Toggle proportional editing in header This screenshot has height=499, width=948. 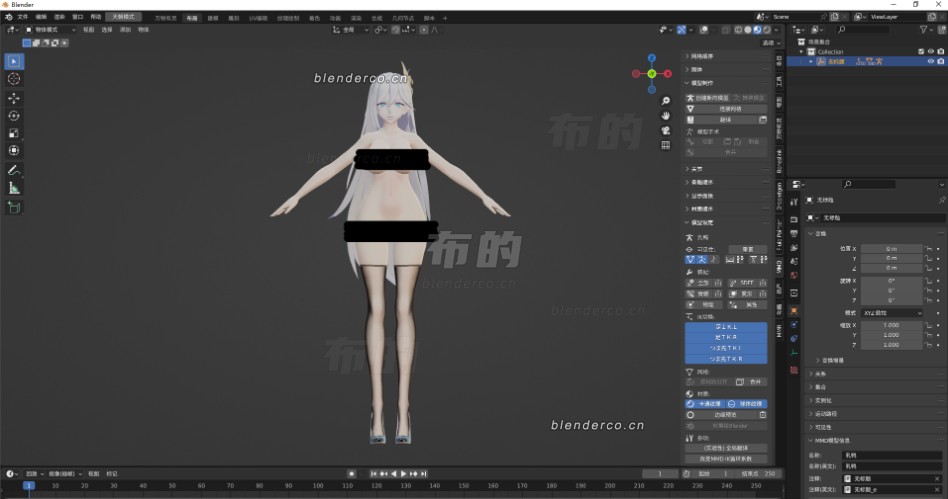[424, 30]
